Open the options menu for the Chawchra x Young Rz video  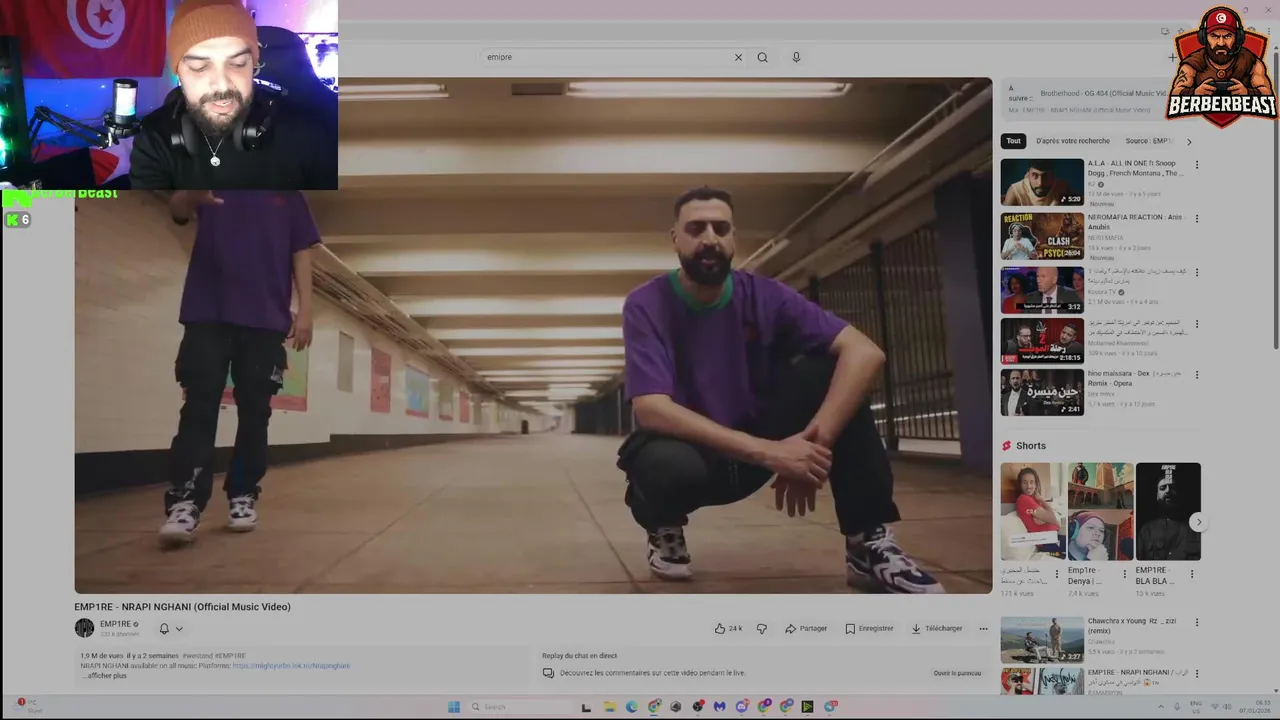[1196, 622]
